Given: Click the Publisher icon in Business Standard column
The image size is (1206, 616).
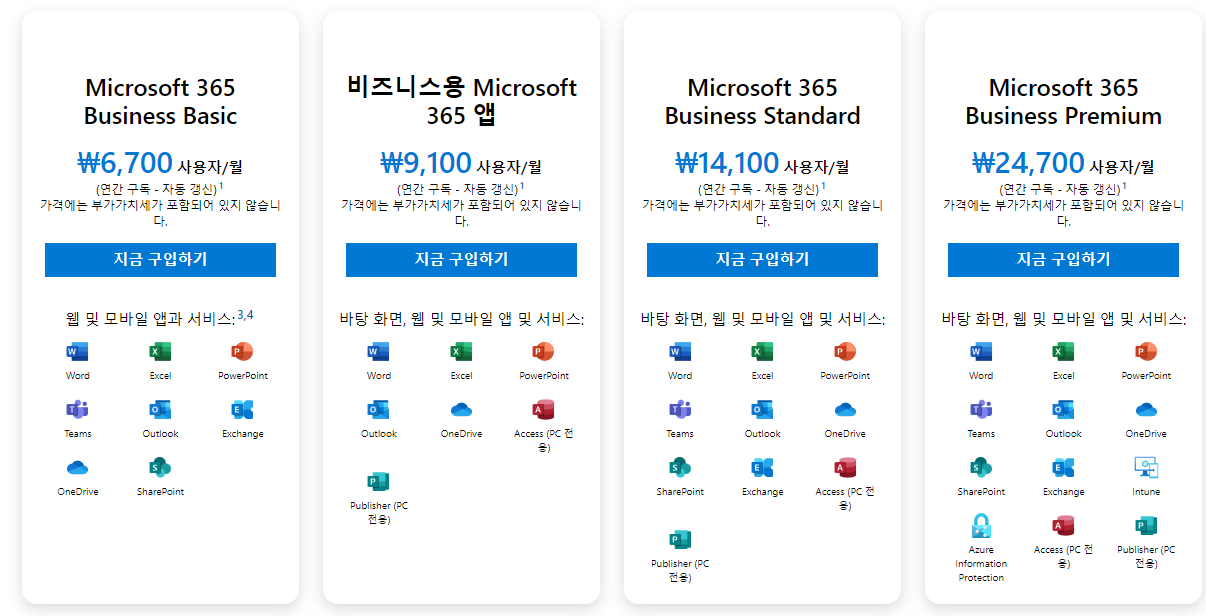Looking at the screenshot, I should (679, 539).
